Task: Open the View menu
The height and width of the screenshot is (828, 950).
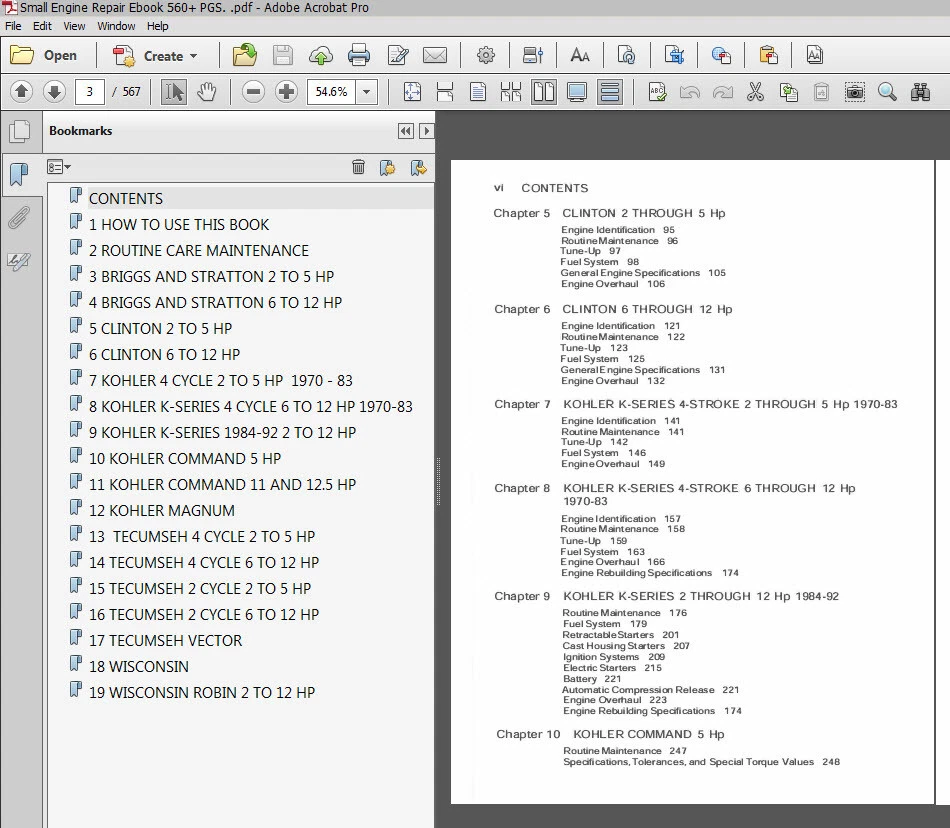Action: tap(74, 26)
